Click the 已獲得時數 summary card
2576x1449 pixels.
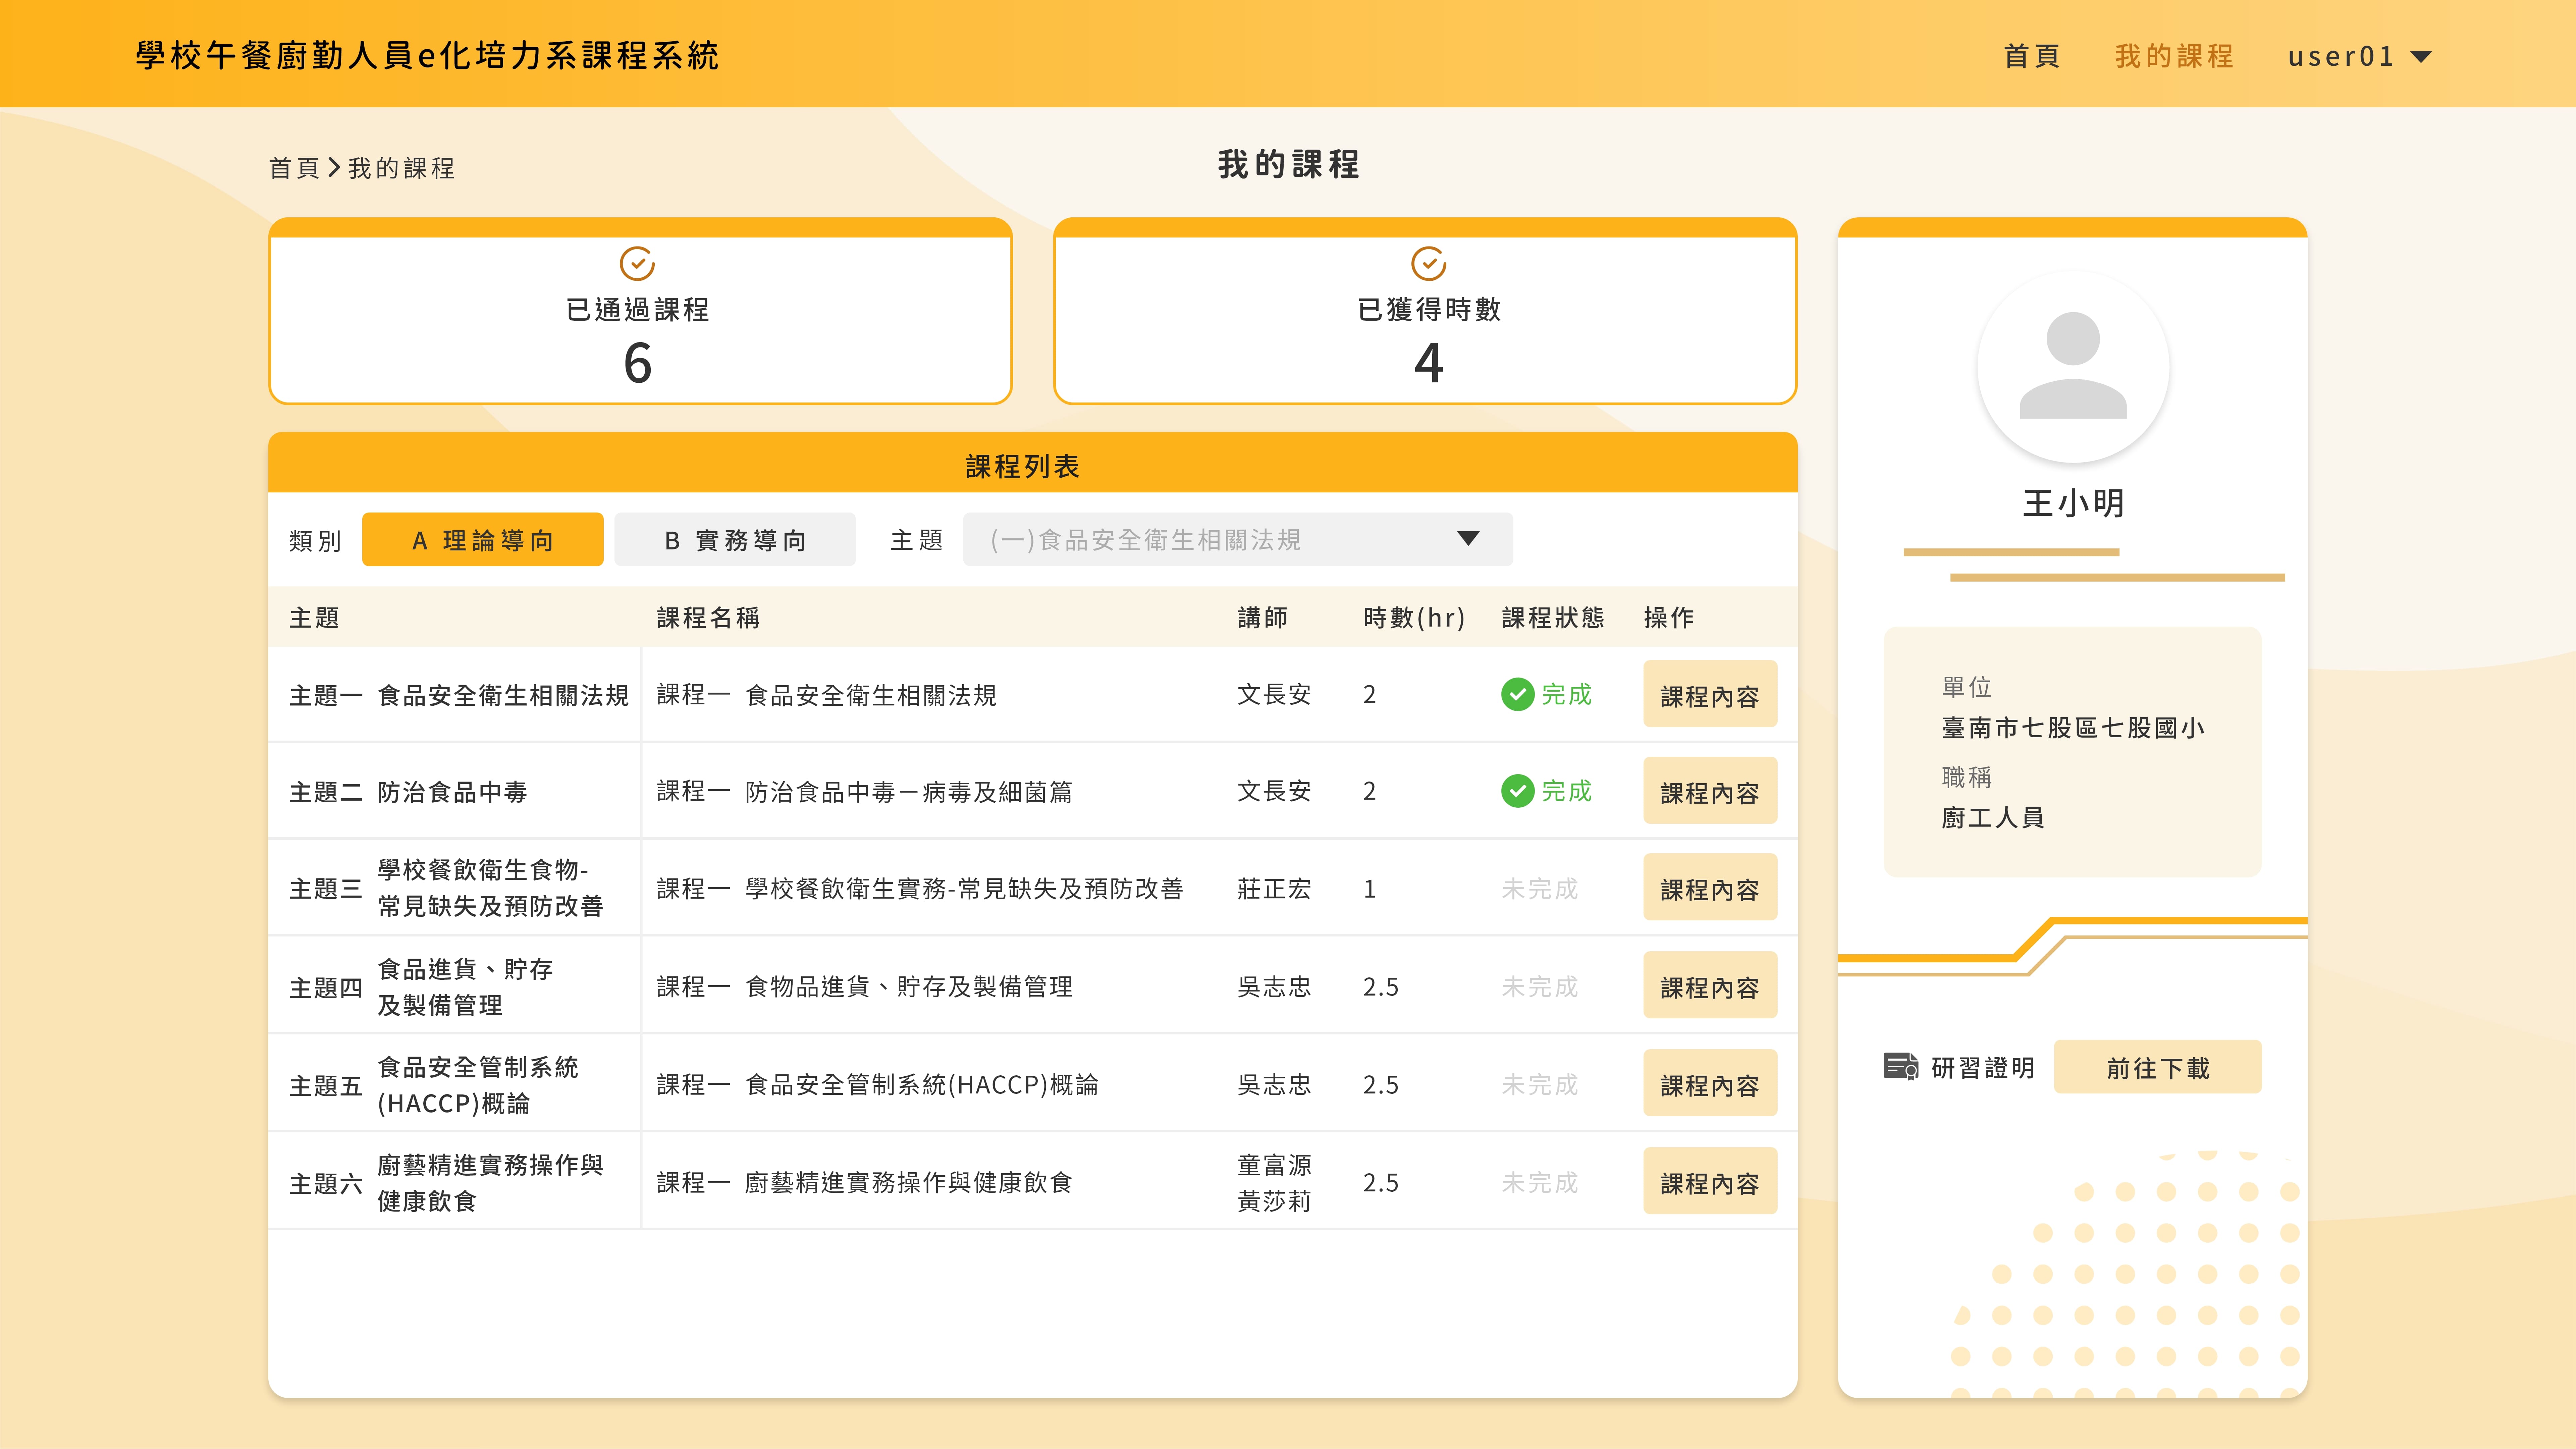coord(1425,311)
